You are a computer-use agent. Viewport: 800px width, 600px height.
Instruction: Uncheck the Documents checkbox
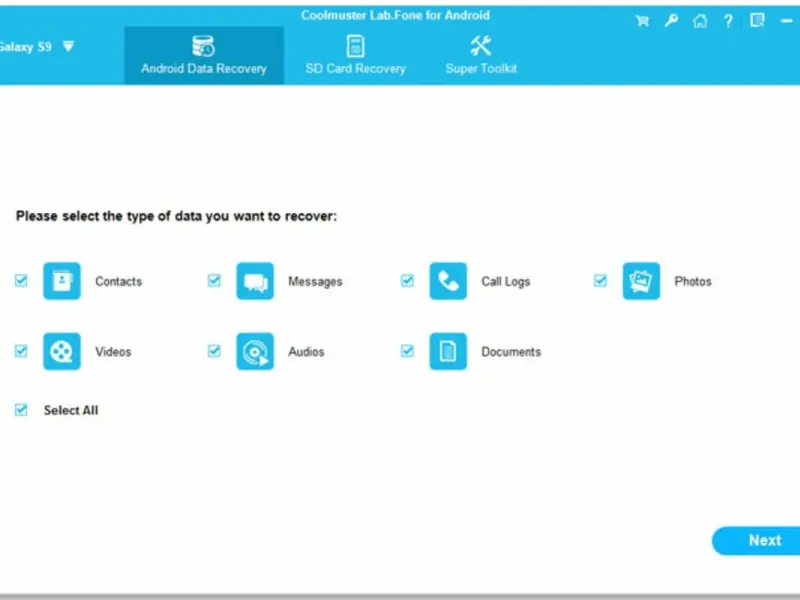click(407, 351)
